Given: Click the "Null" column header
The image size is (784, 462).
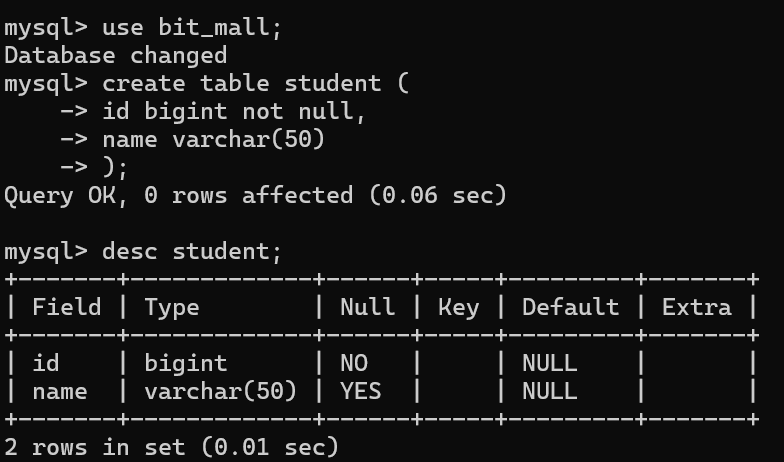Looking at the screenshot, I should (x=367, y=307).
